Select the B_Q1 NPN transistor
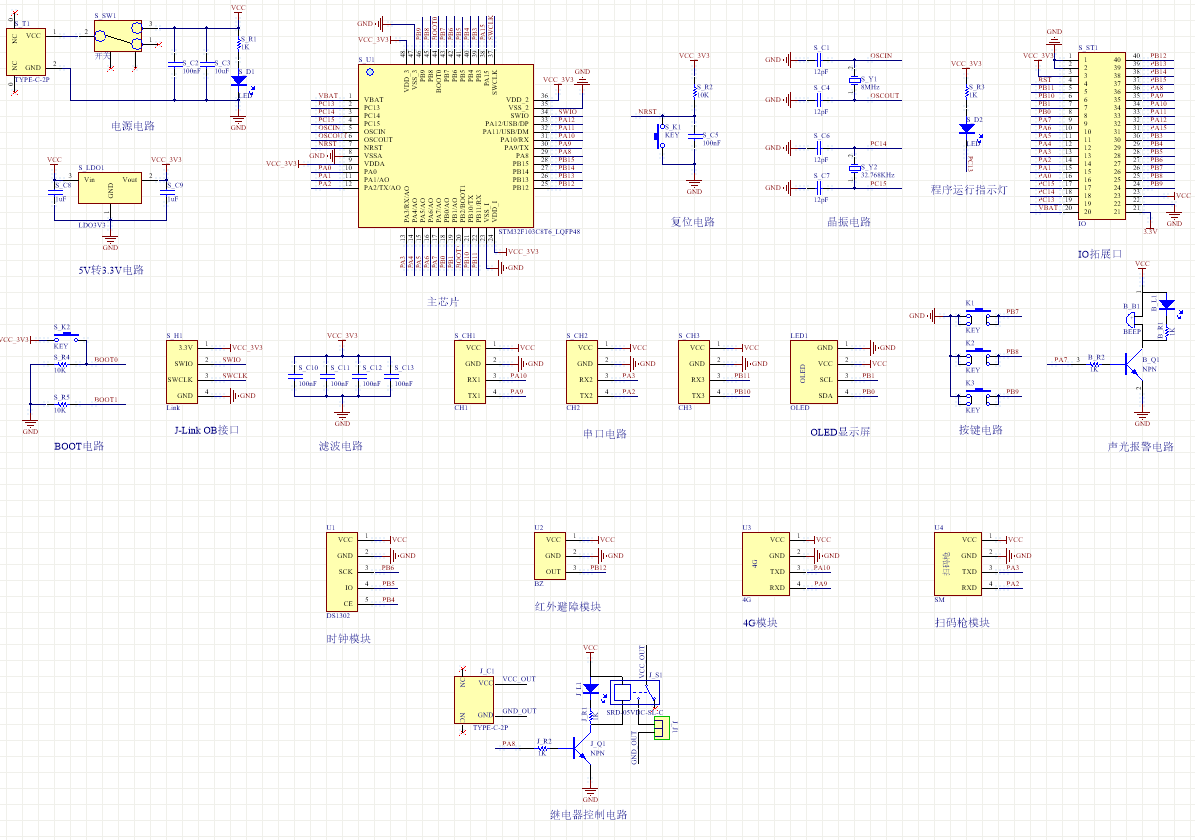This screenshot has width=1195, height=840. click(1133, 364)
